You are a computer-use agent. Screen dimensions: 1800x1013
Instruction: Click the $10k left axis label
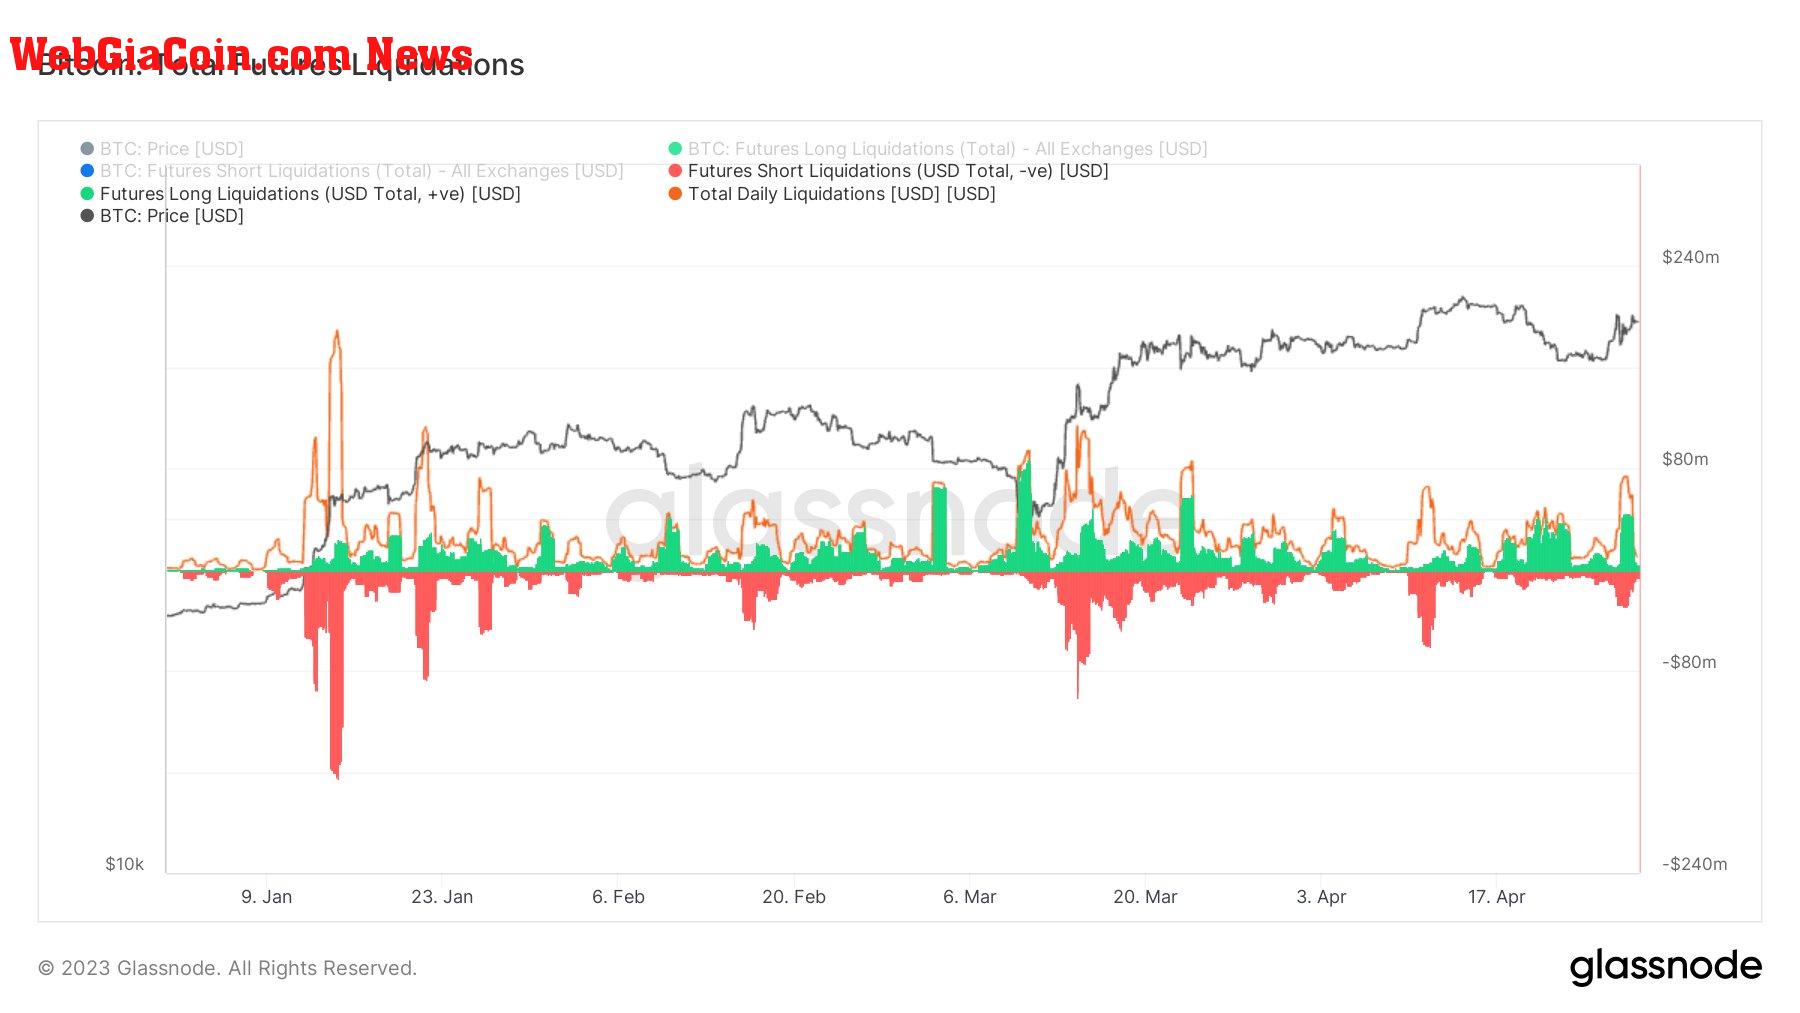(x=125, y=864)
